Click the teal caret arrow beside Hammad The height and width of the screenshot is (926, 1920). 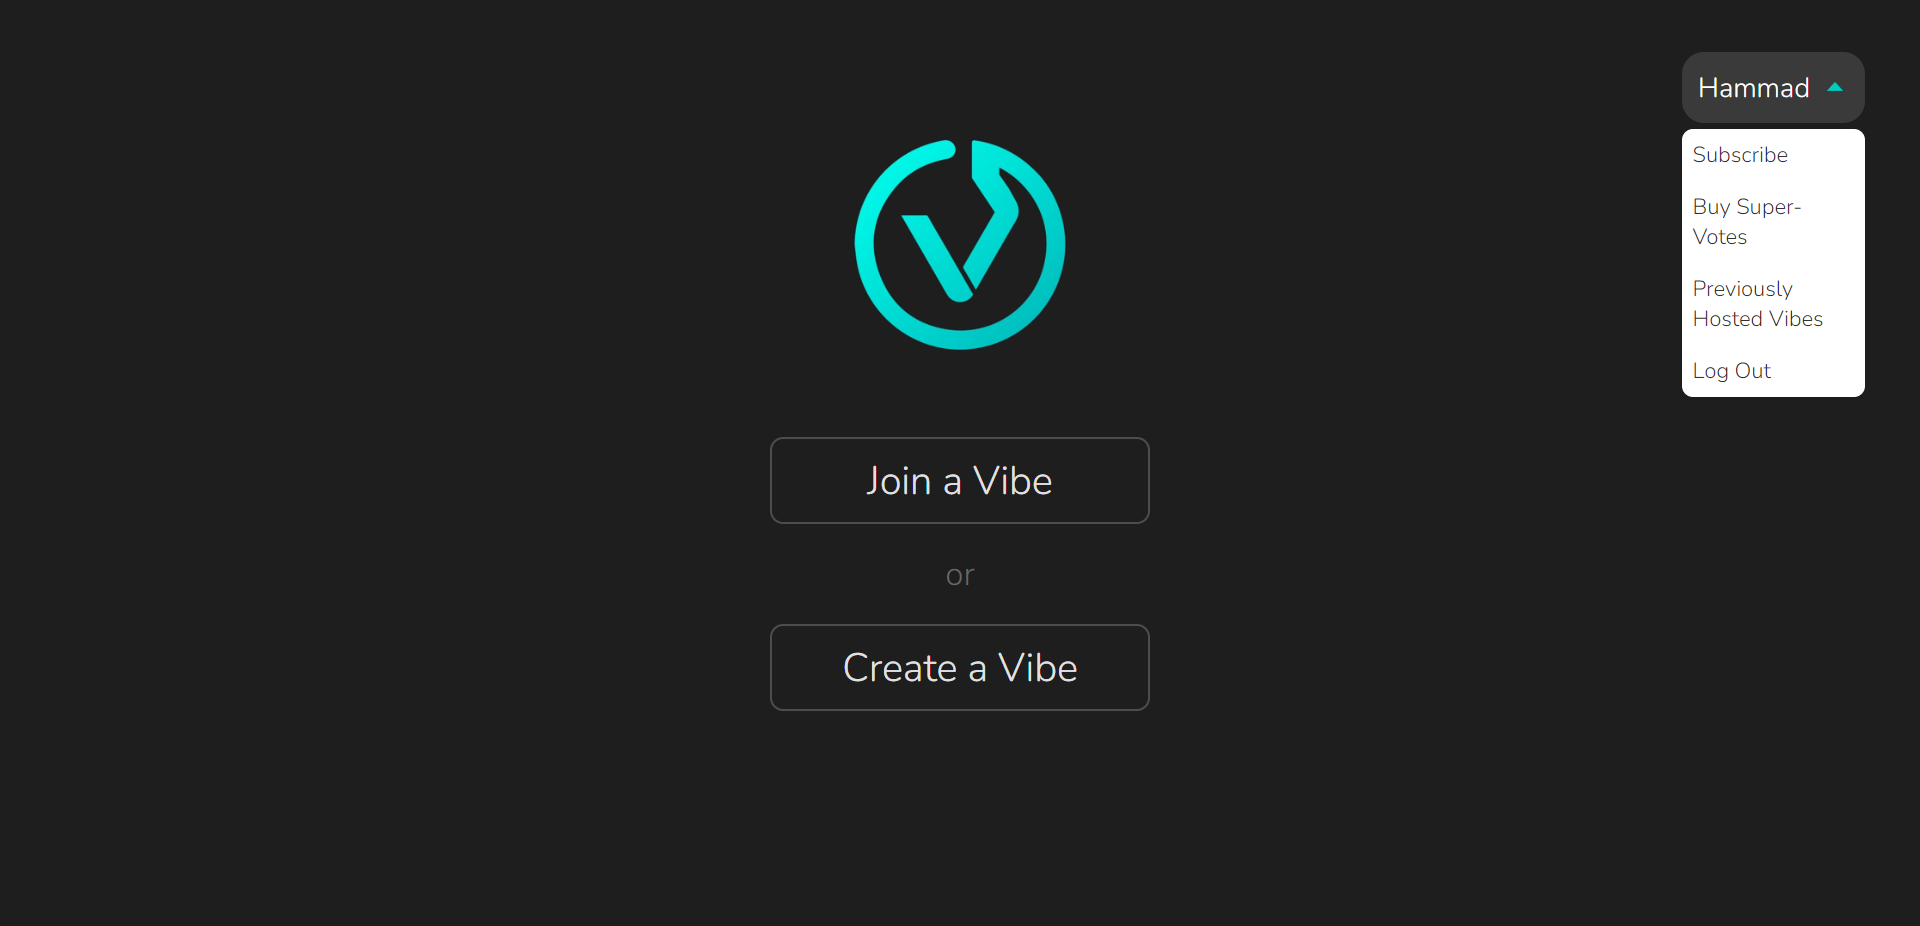[1835, 87]
